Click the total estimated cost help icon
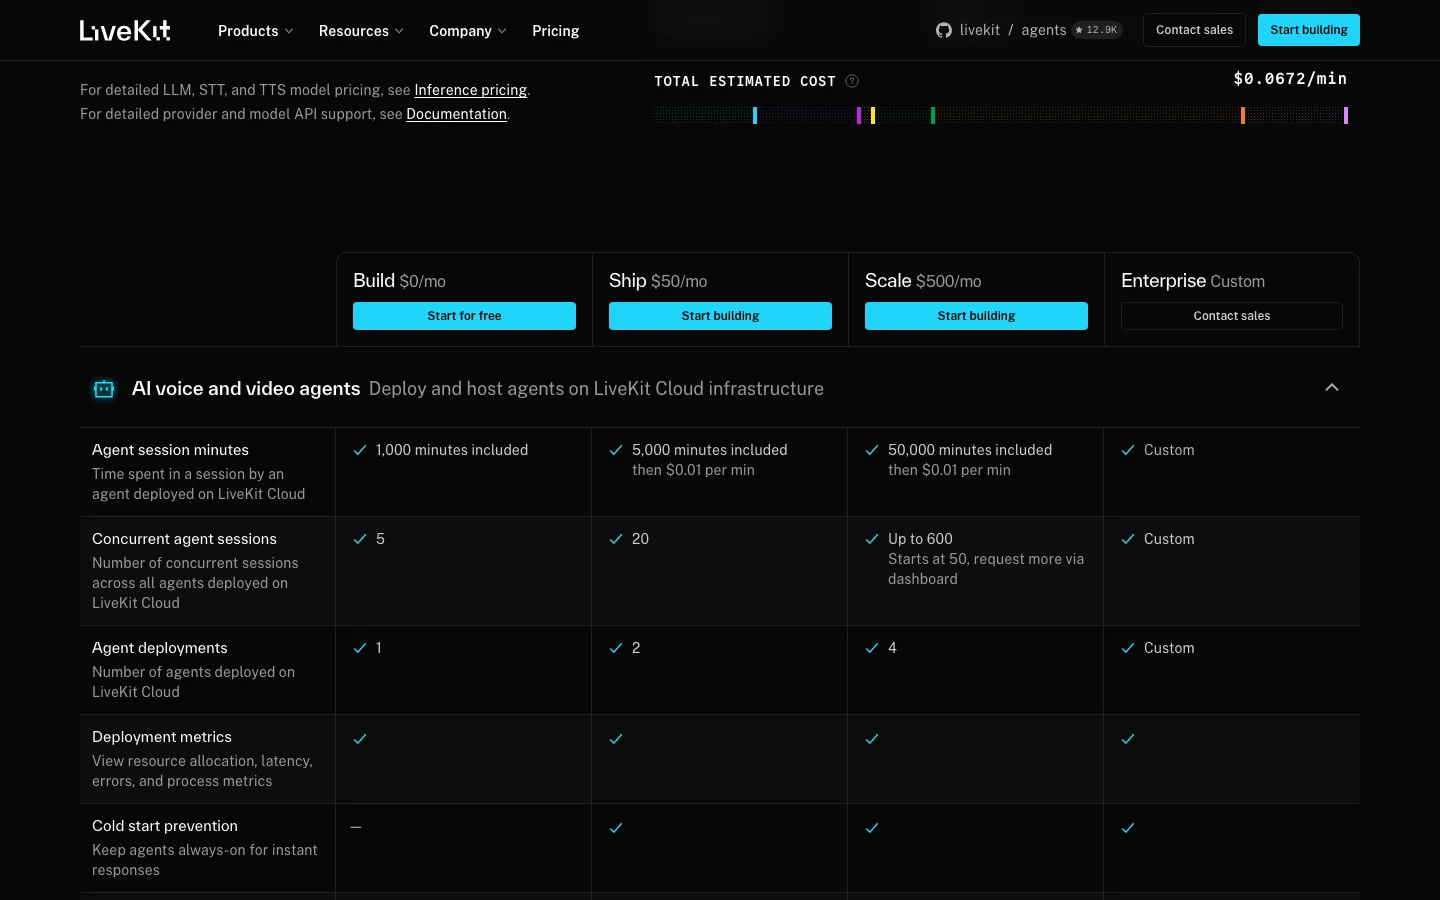 pos(852,81)
